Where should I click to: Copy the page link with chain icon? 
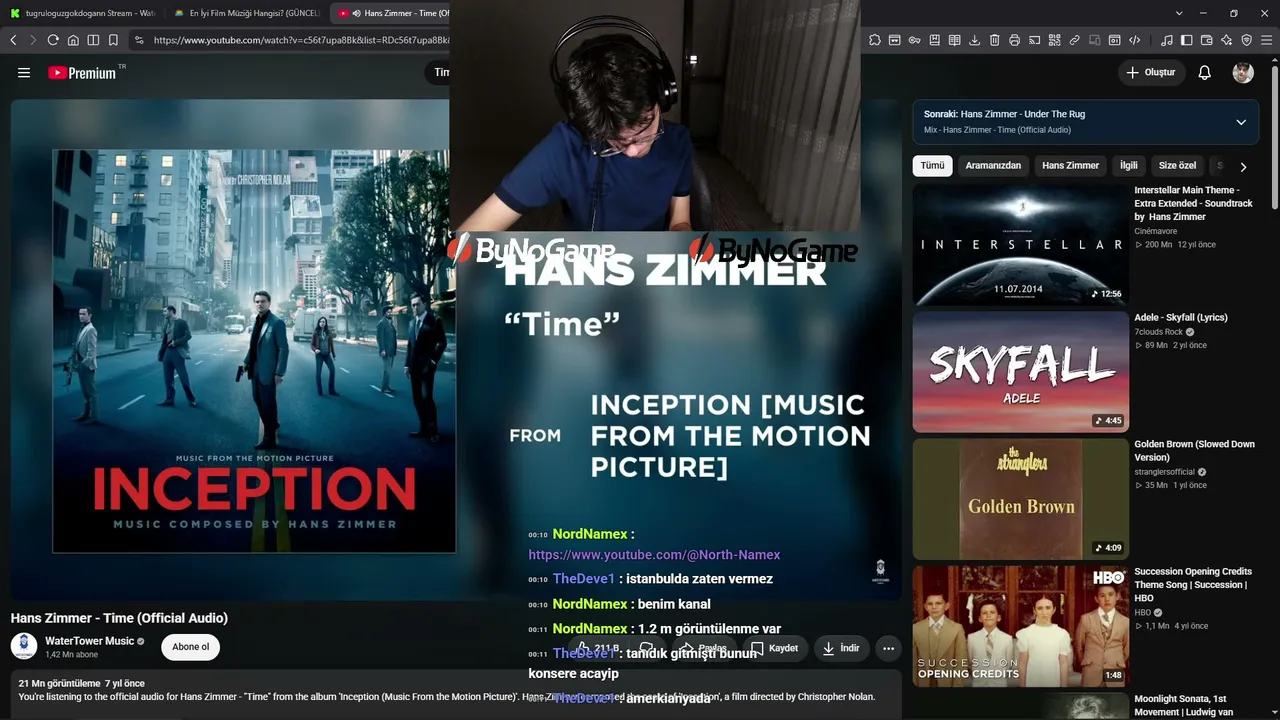(x=1075, y=40)
